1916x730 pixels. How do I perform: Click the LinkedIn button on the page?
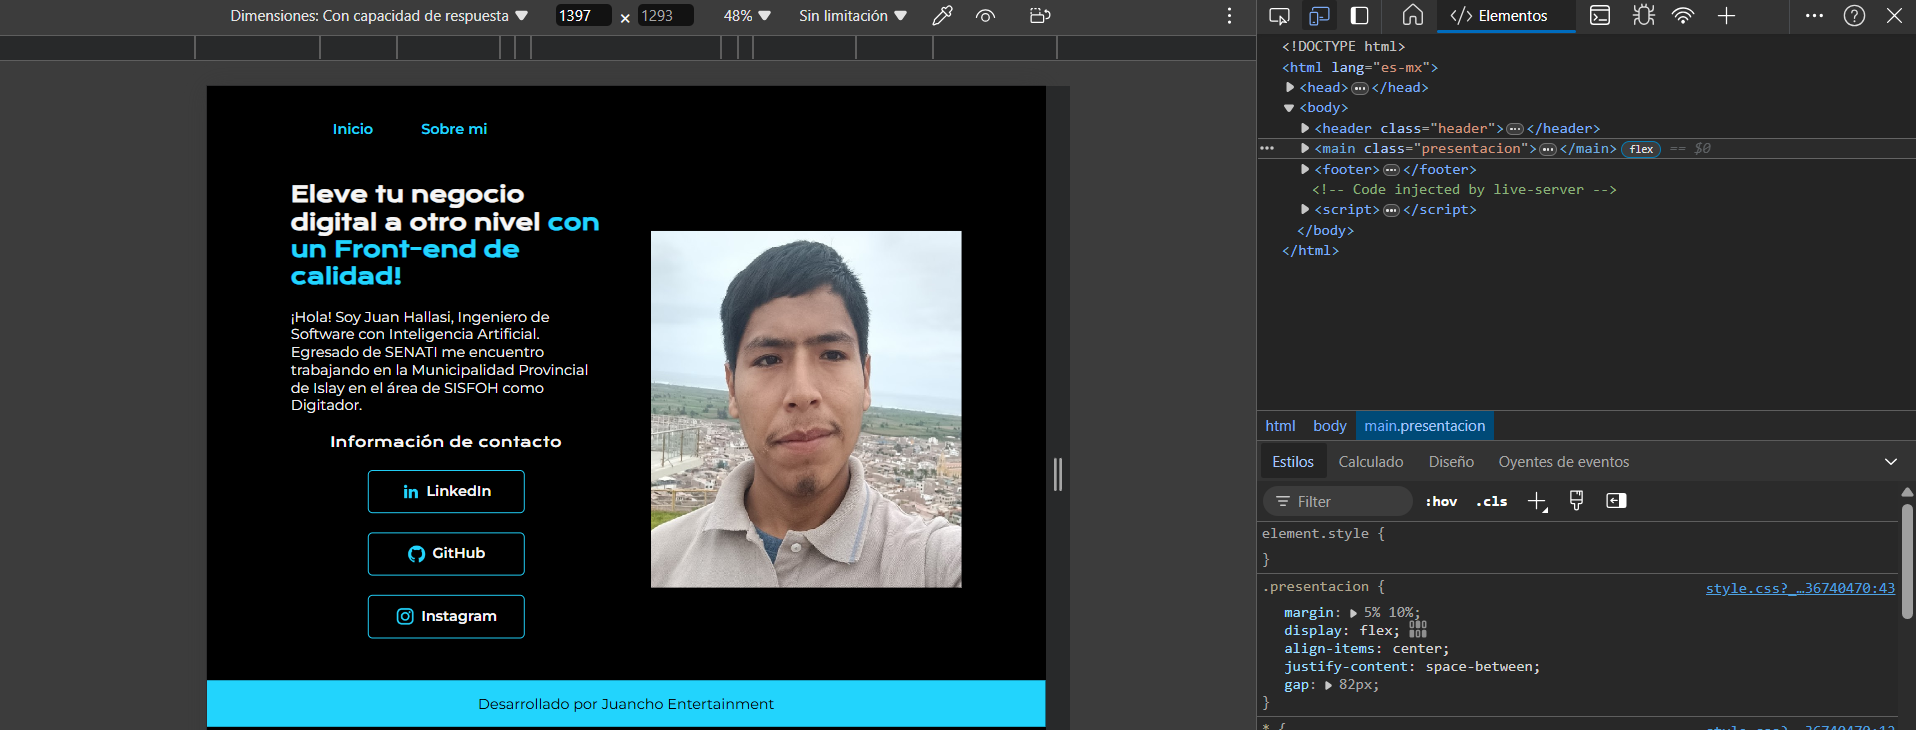click(x=446, y=491)
